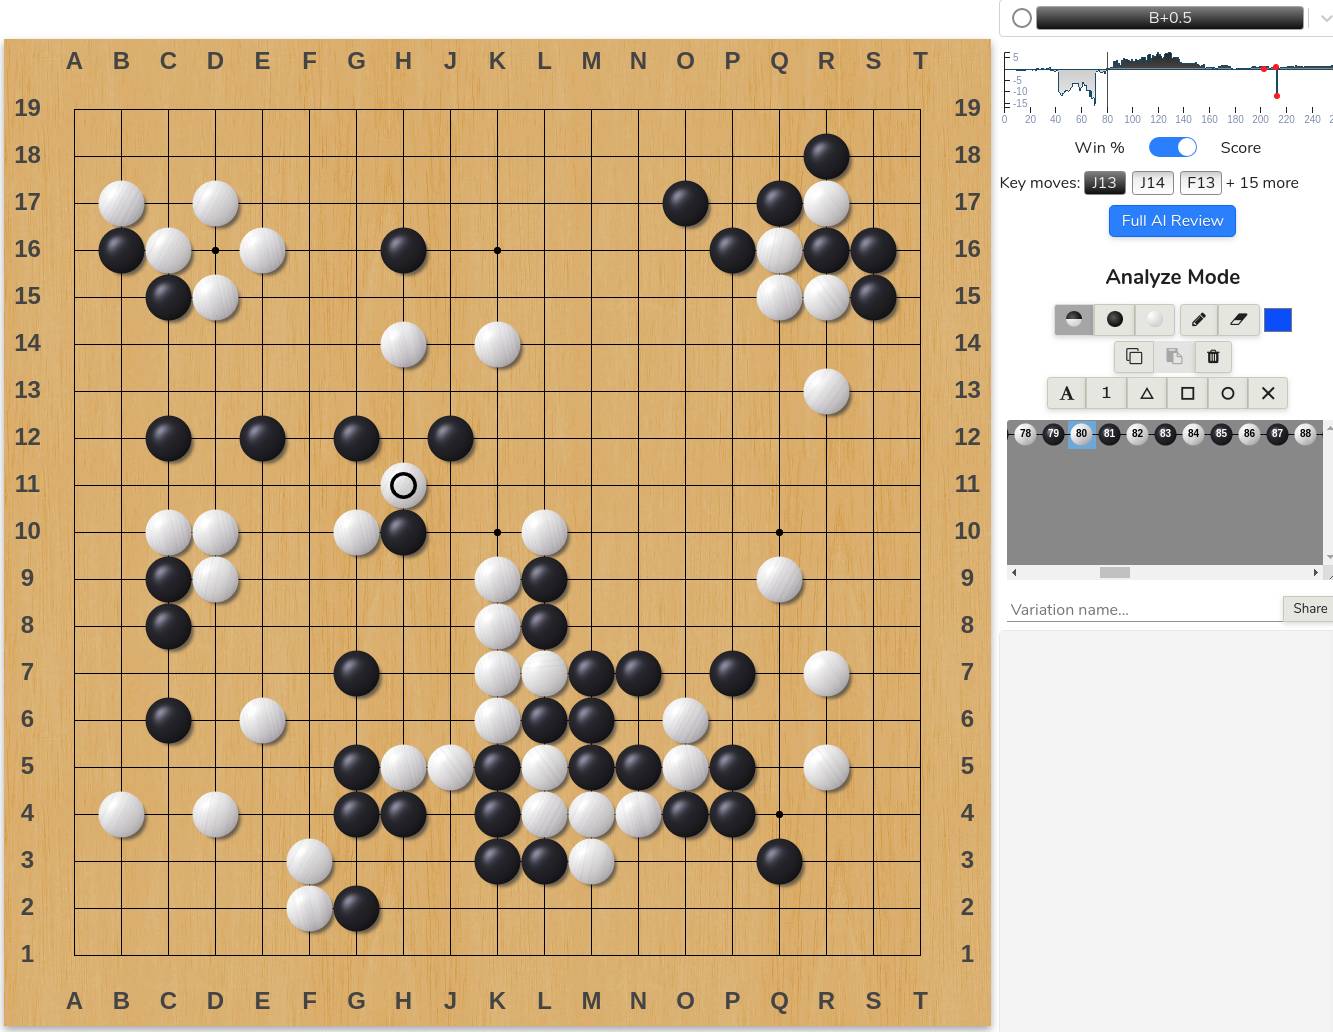This screenshot has height=1032, width=1333.
Task: Jump to key move J13
Action: 1104,183
